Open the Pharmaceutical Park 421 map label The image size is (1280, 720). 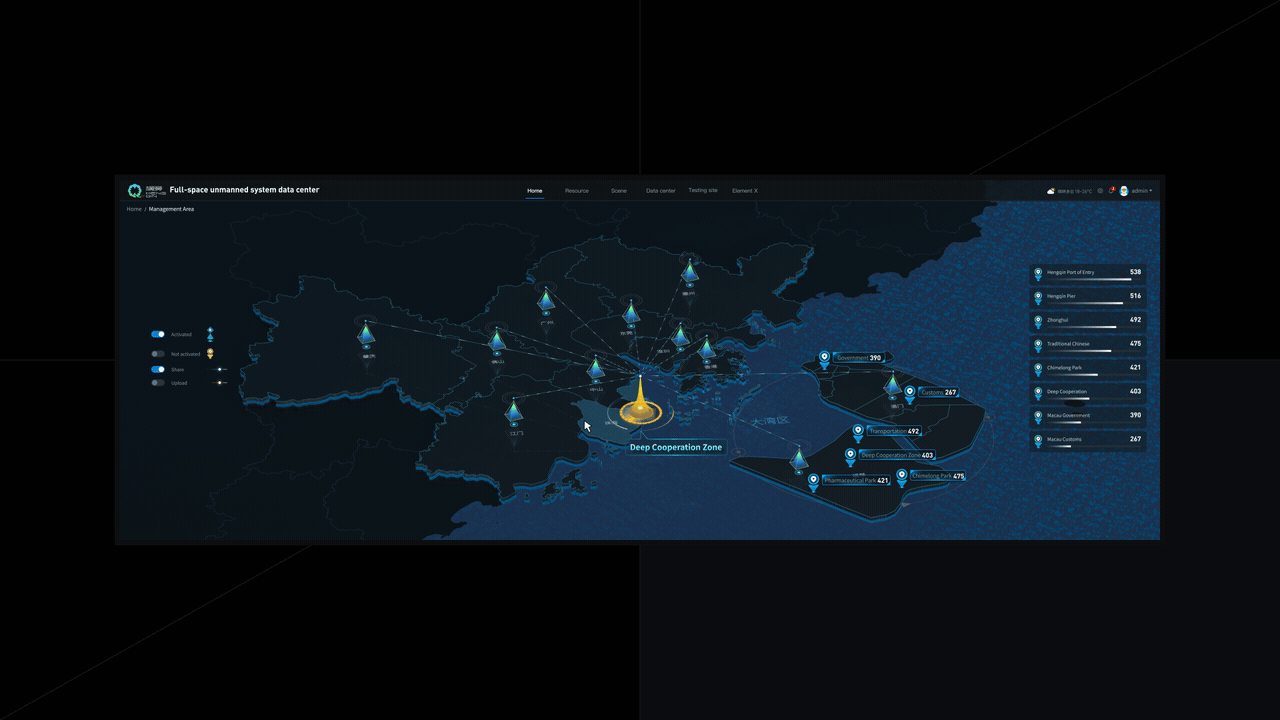(856, 480)
